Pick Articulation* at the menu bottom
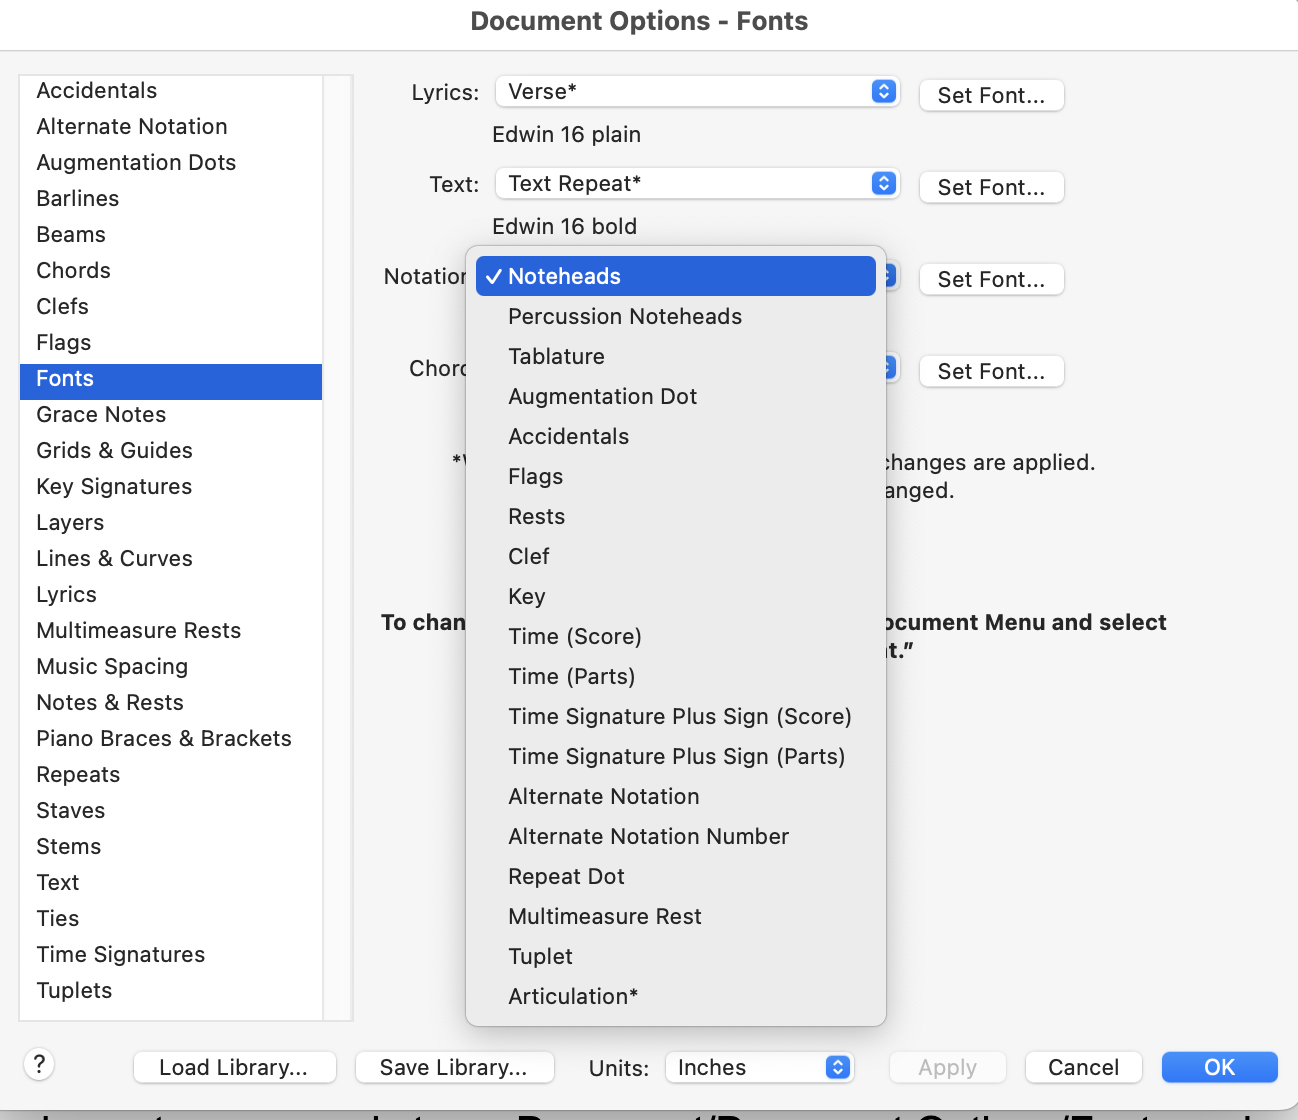Image resolution: width=1298 pixels, height=1120 pixels. [x=572, y=997]
